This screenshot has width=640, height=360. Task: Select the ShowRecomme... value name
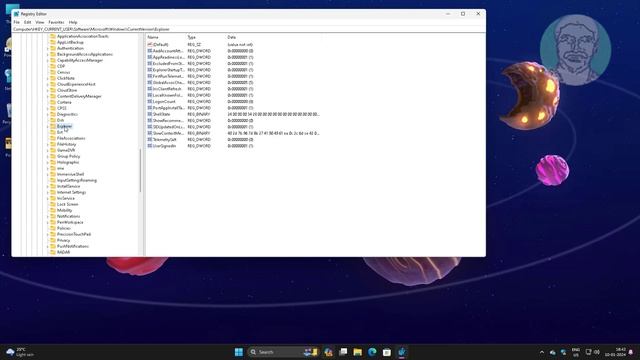[169, 120]
